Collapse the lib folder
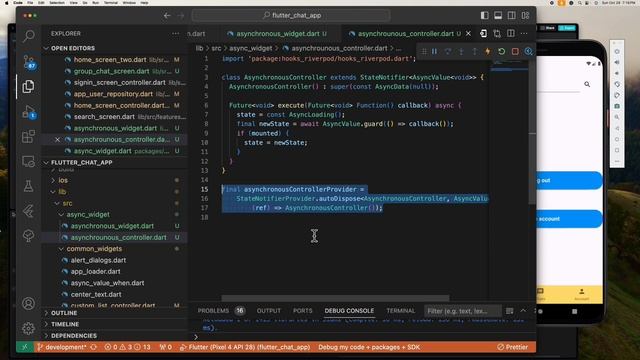Viewport: 640px width, 360px height. [x=62, y=191]
